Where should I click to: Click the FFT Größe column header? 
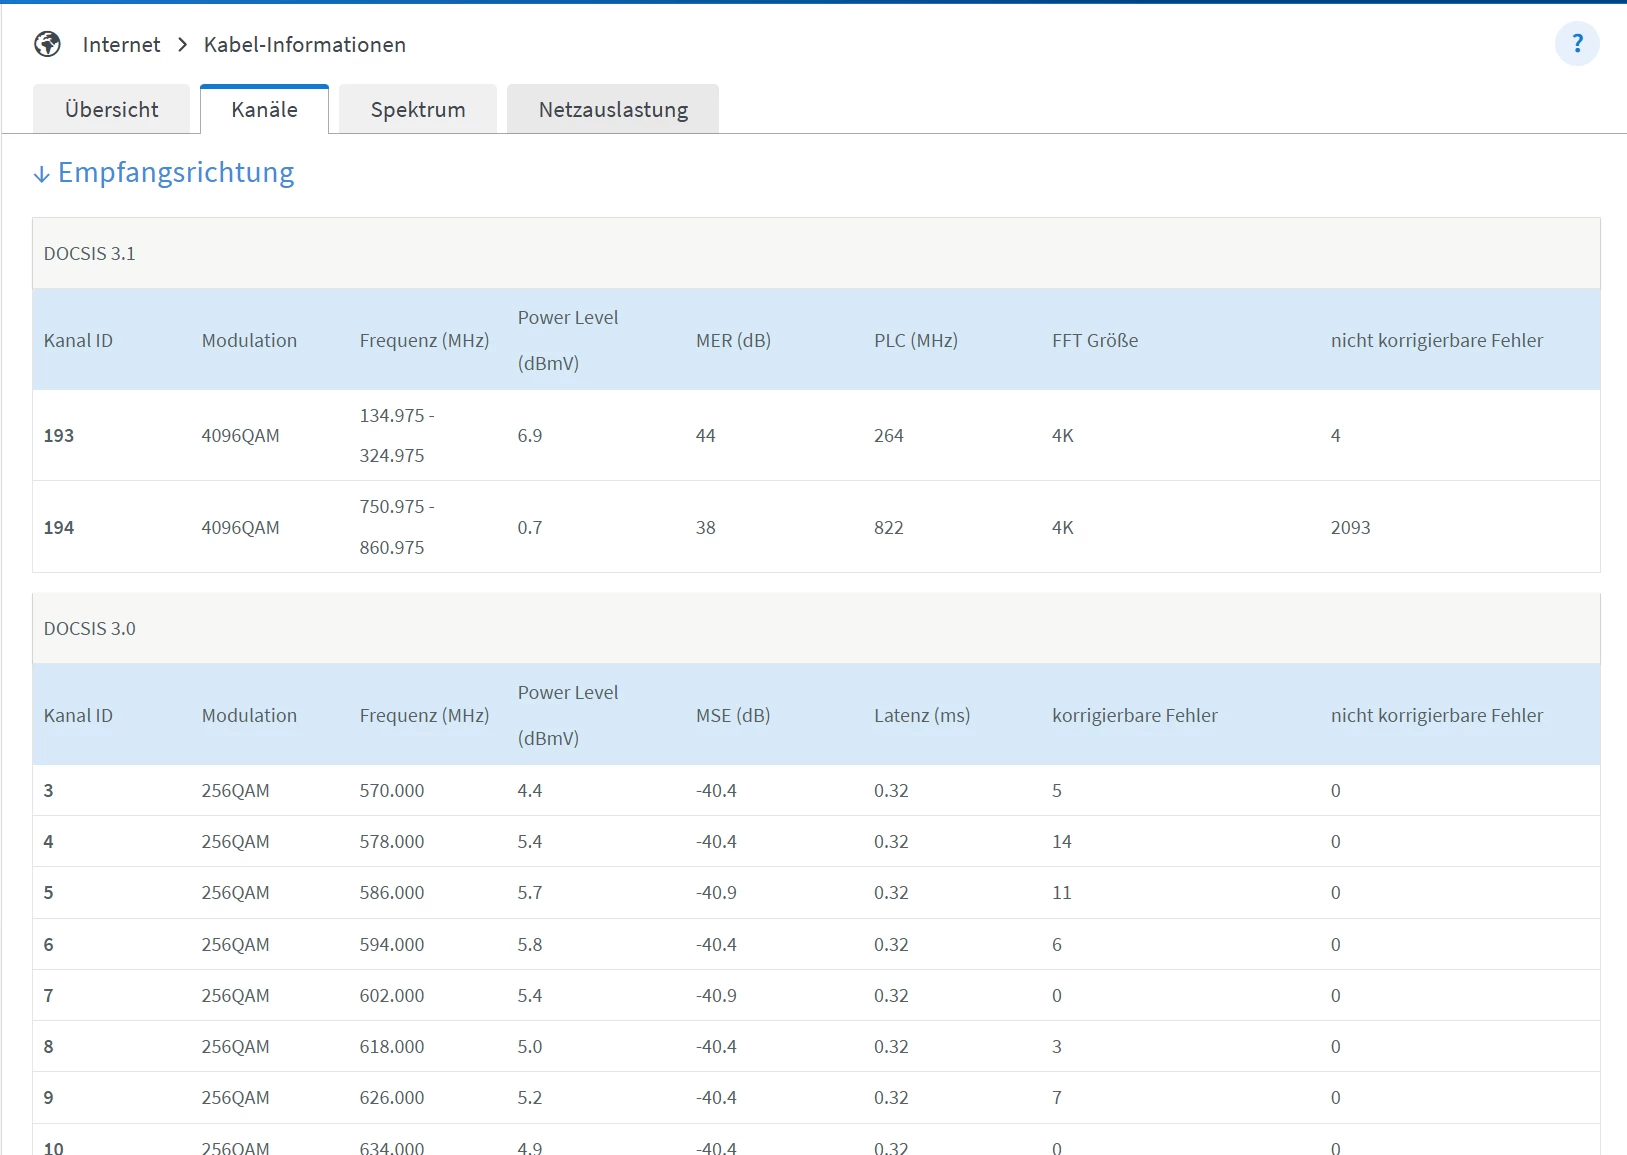(x=1094, y=341)
